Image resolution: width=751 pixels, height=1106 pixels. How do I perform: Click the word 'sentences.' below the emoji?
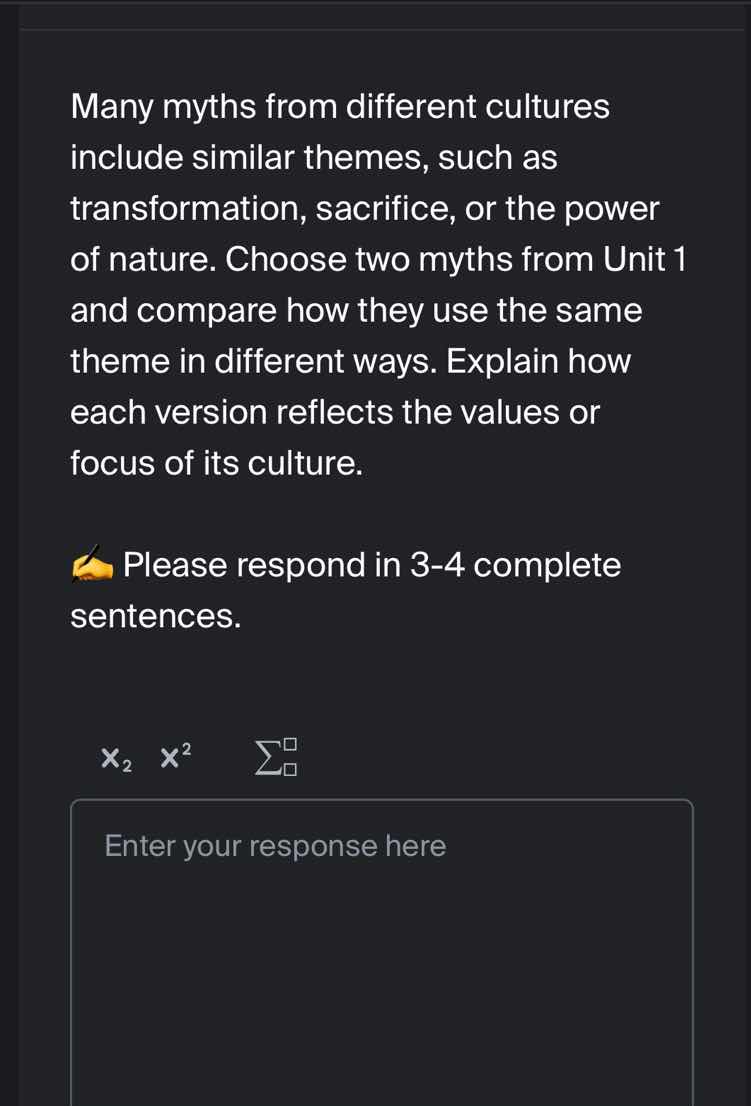[156, 617]
